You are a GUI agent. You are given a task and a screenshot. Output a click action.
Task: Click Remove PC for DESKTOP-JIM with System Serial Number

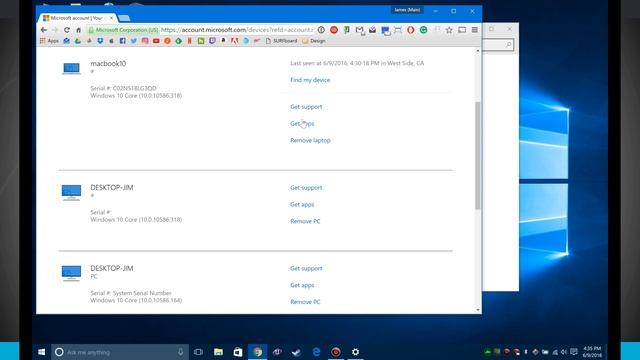click(305, 302)
